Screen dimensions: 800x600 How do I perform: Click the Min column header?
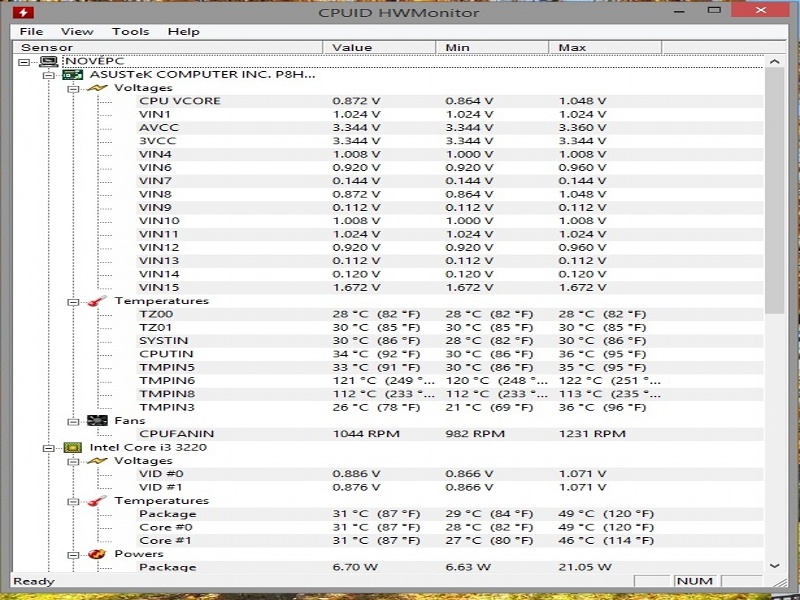[x=492, y=47]
